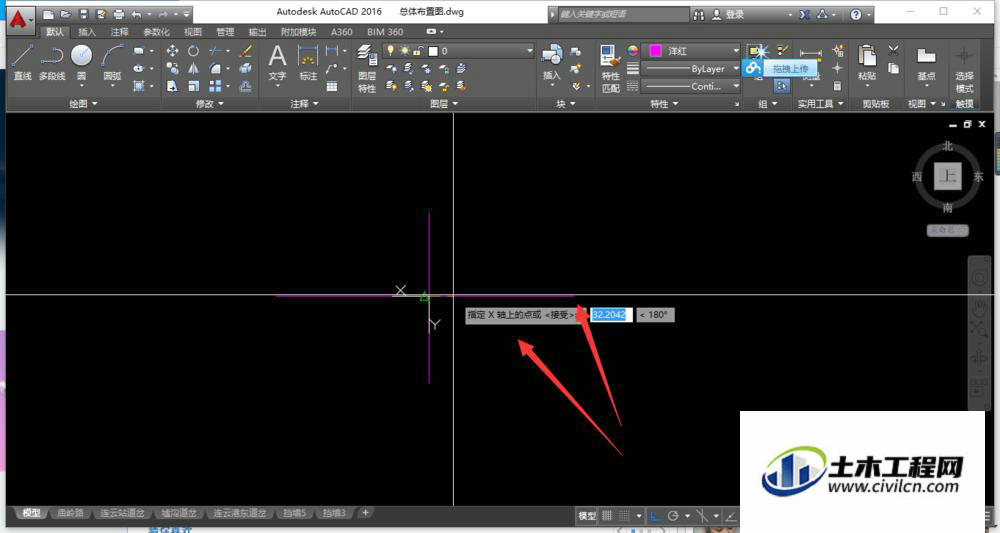Click the white layer color swatch
This screenshot has width=1000, height=533.
[433, 50]
